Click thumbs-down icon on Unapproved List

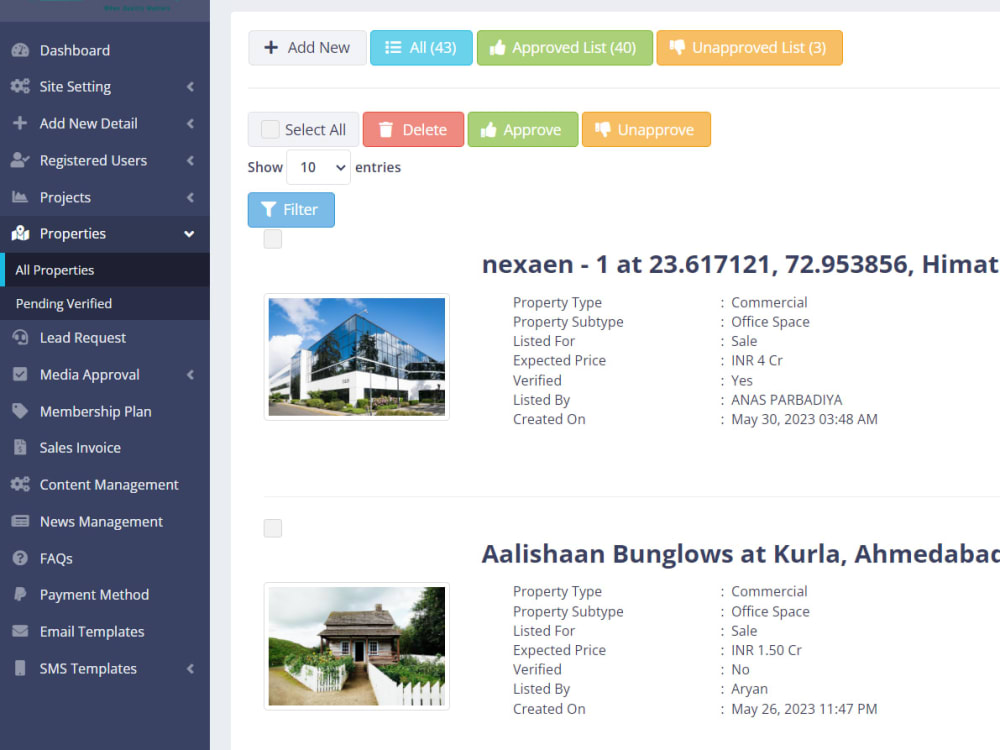pyautogui.click(x=677, y=47)
